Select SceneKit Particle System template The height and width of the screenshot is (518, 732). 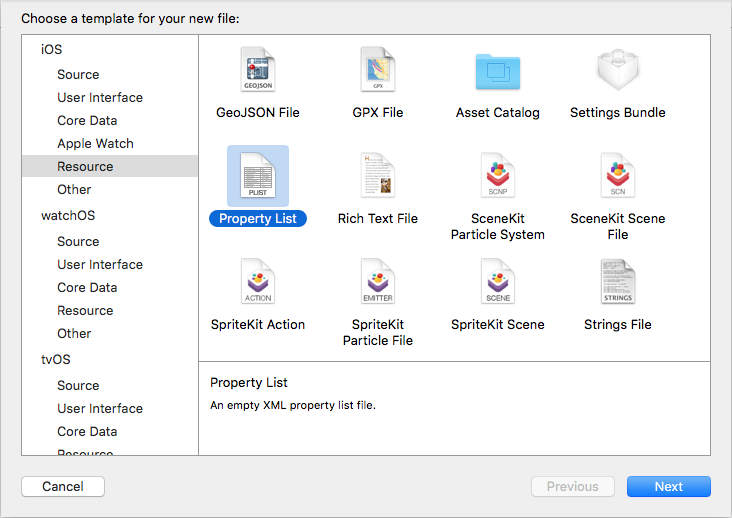click(x=498, y=175)
